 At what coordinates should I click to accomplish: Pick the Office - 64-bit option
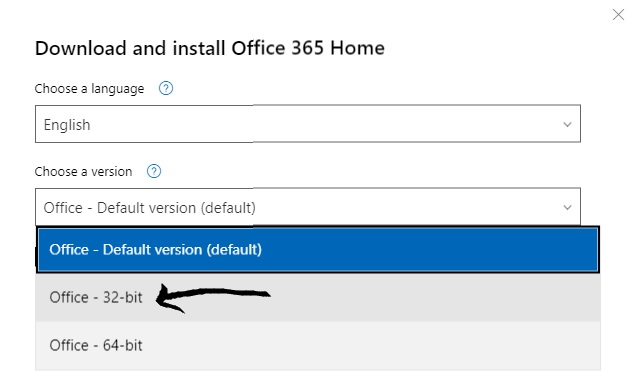(x=318, y=346)
